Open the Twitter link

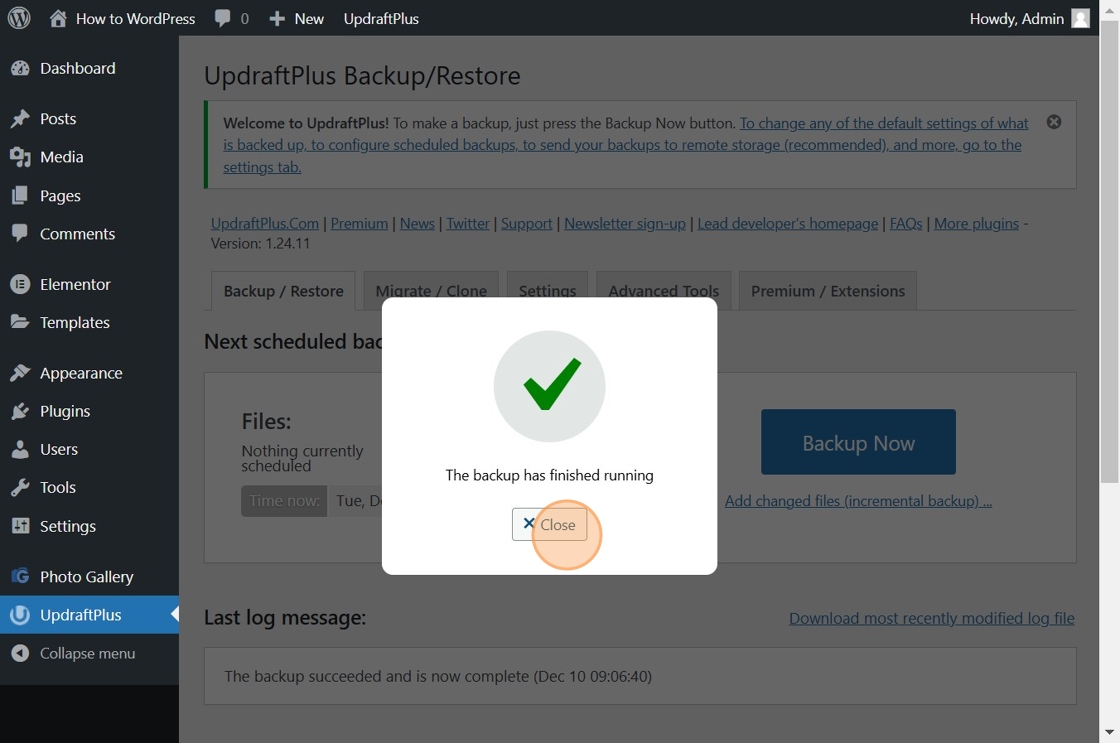468,224
